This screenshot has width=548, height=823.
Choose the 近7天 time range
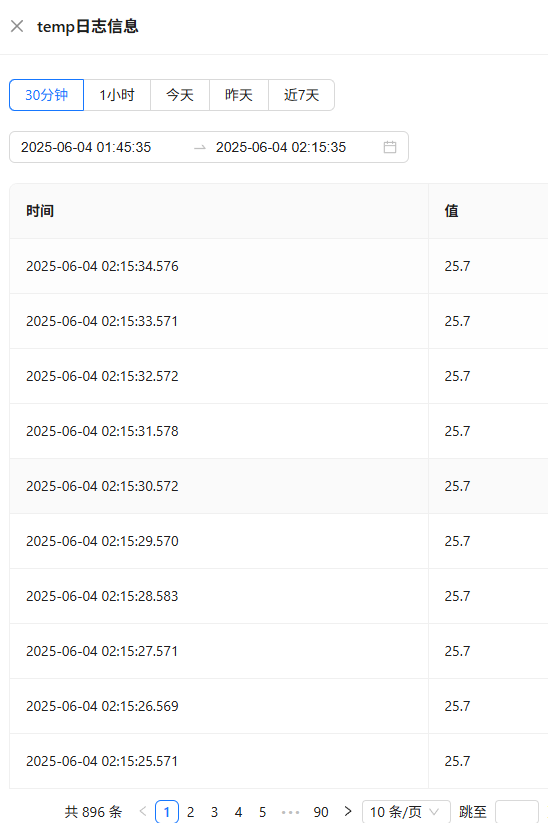pos(301,95)
